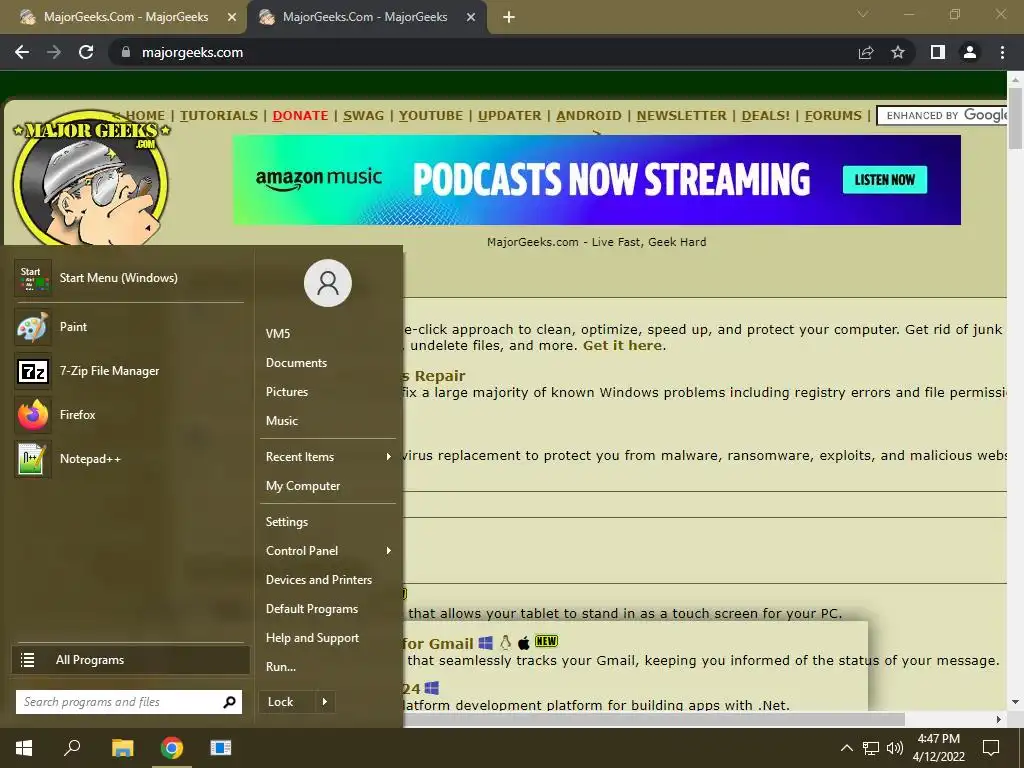
Task: Click the Windows Start button on taskbar
Action: point(24,748)
